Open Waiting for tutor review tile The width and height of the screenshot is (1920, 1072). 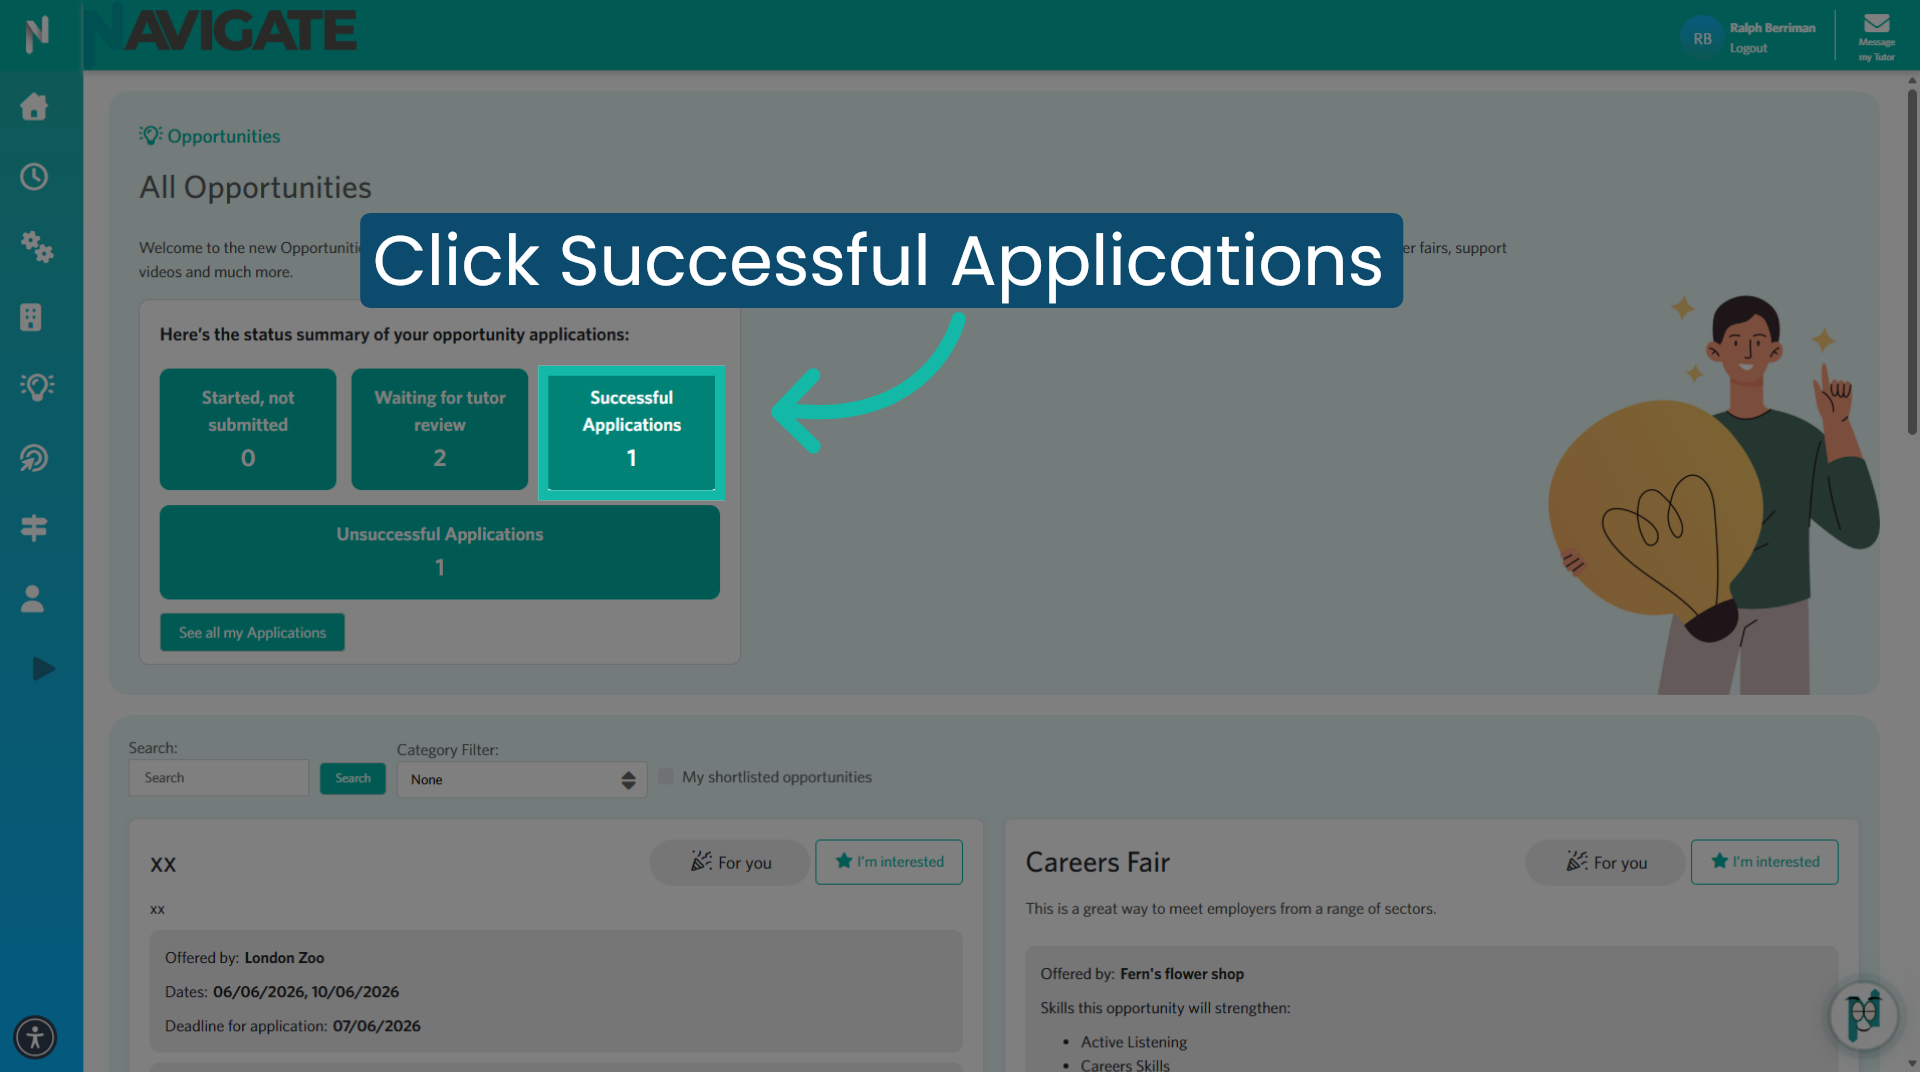point(440,429)
